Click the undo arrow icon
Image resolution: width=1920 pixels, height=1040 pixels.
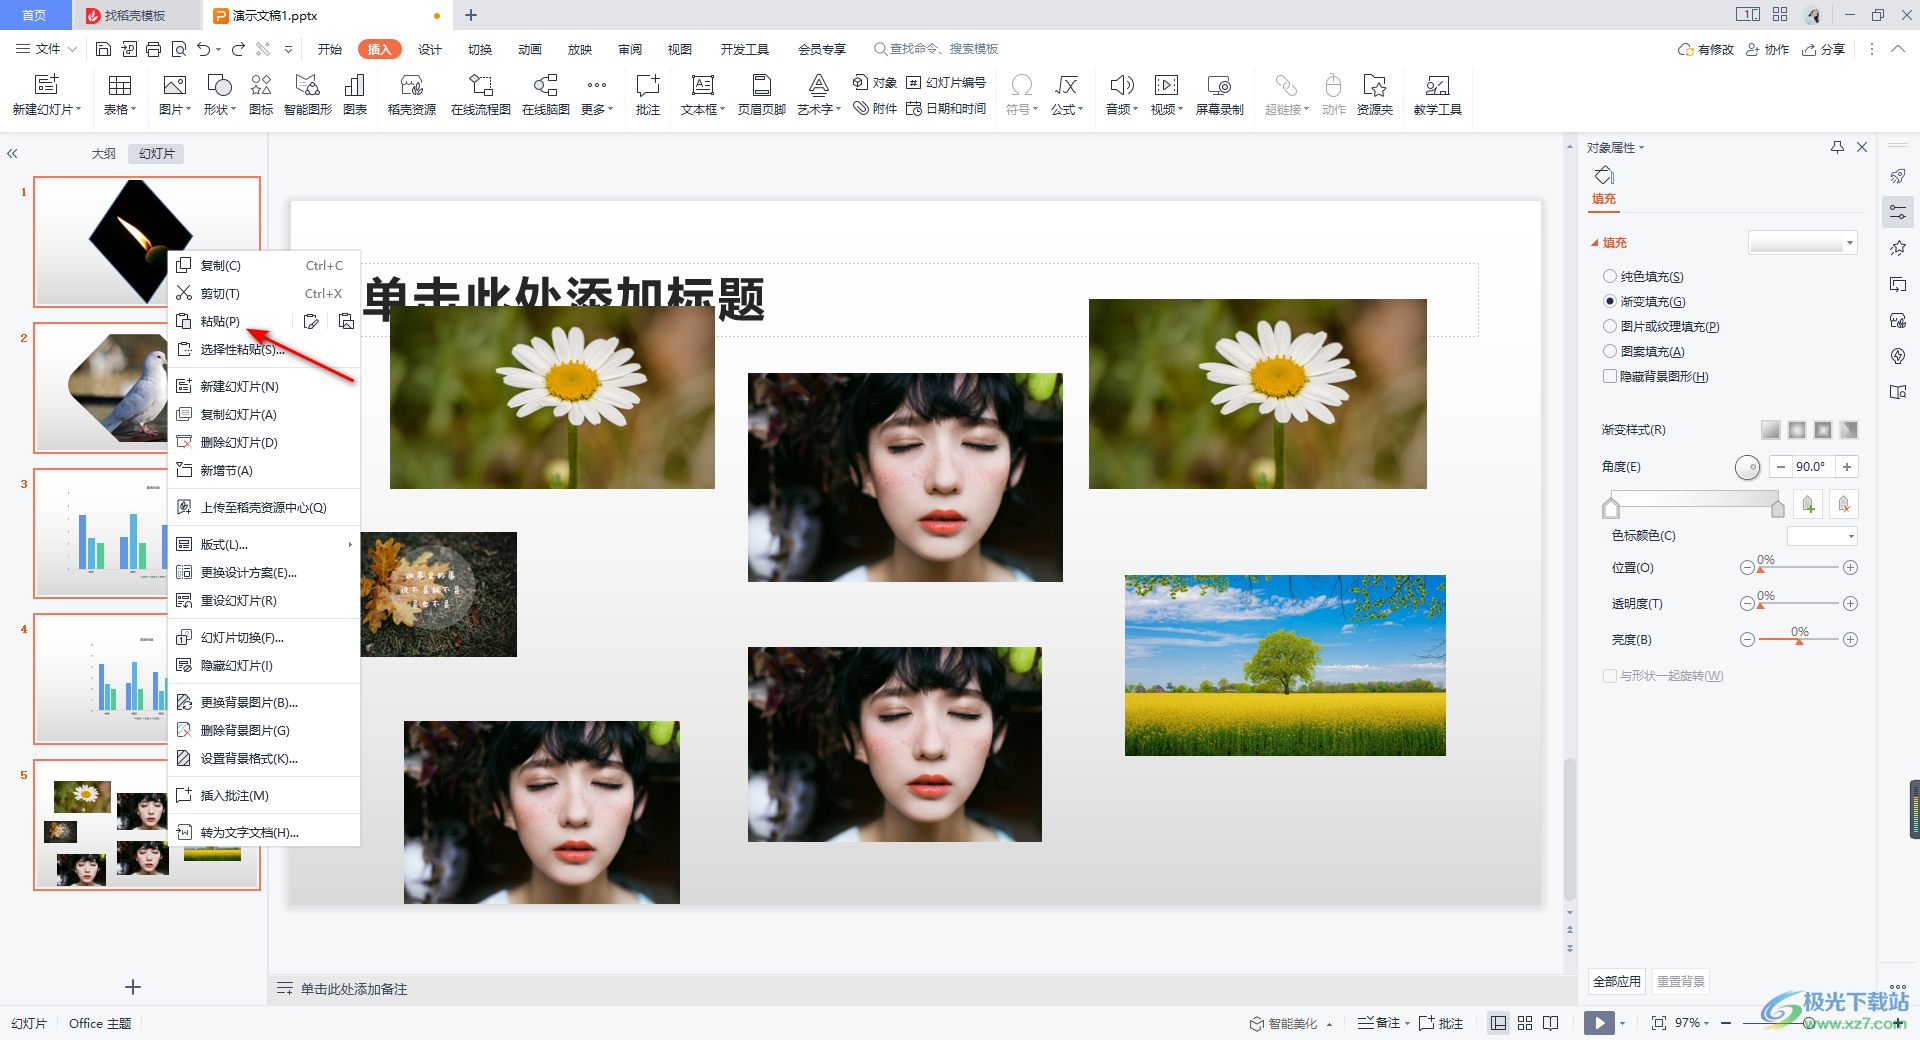(x=204, y=49)
